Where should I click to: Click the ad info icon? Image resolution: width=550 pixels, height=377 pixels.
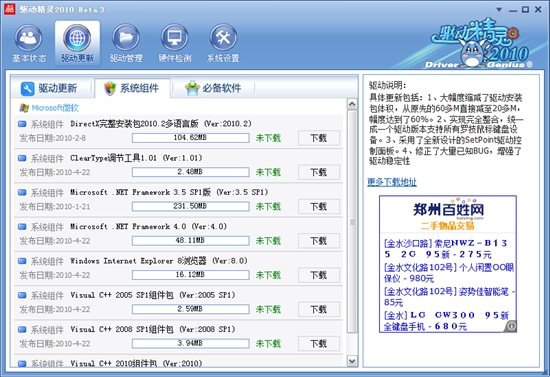click(x=511, y=326)
